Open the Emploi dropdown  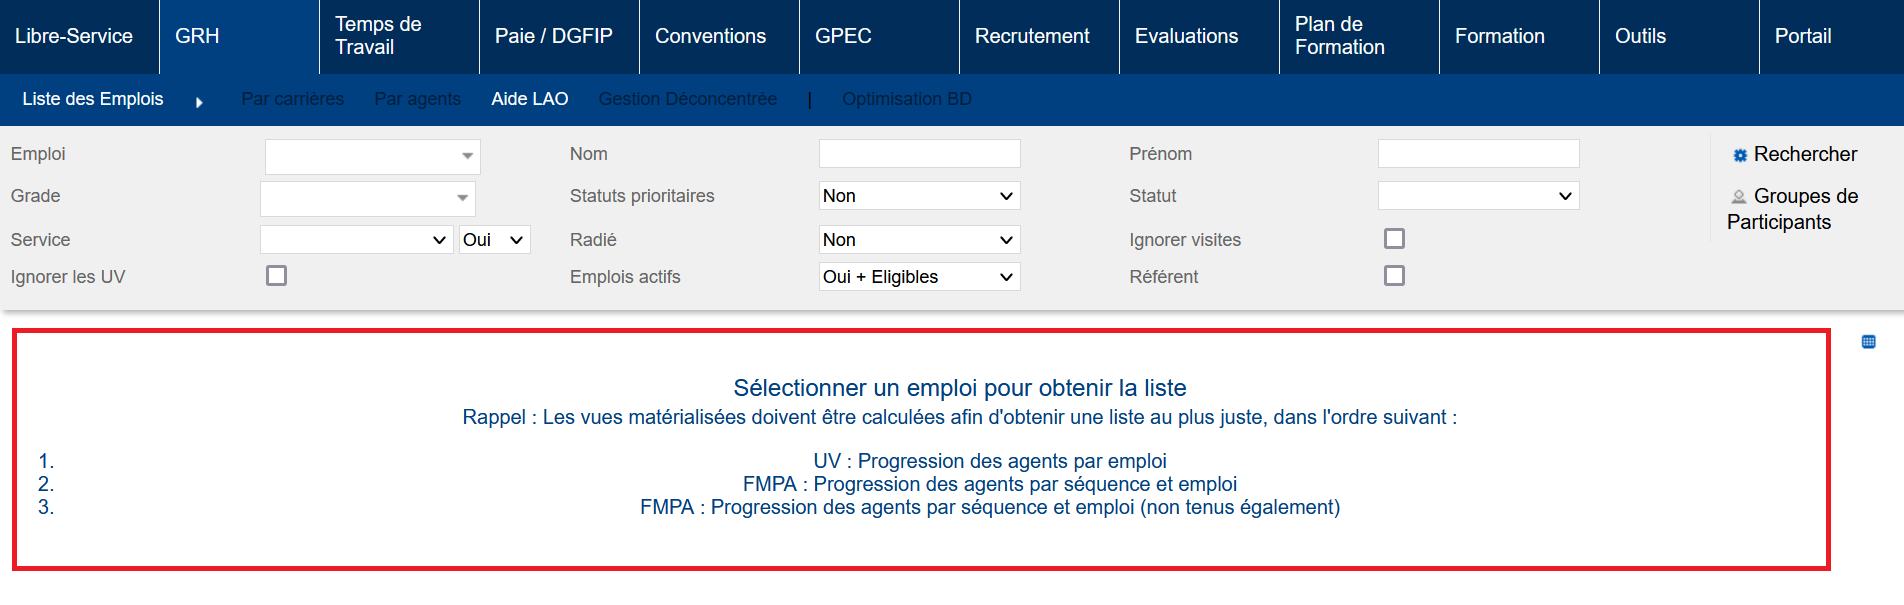tap(372, 156)
